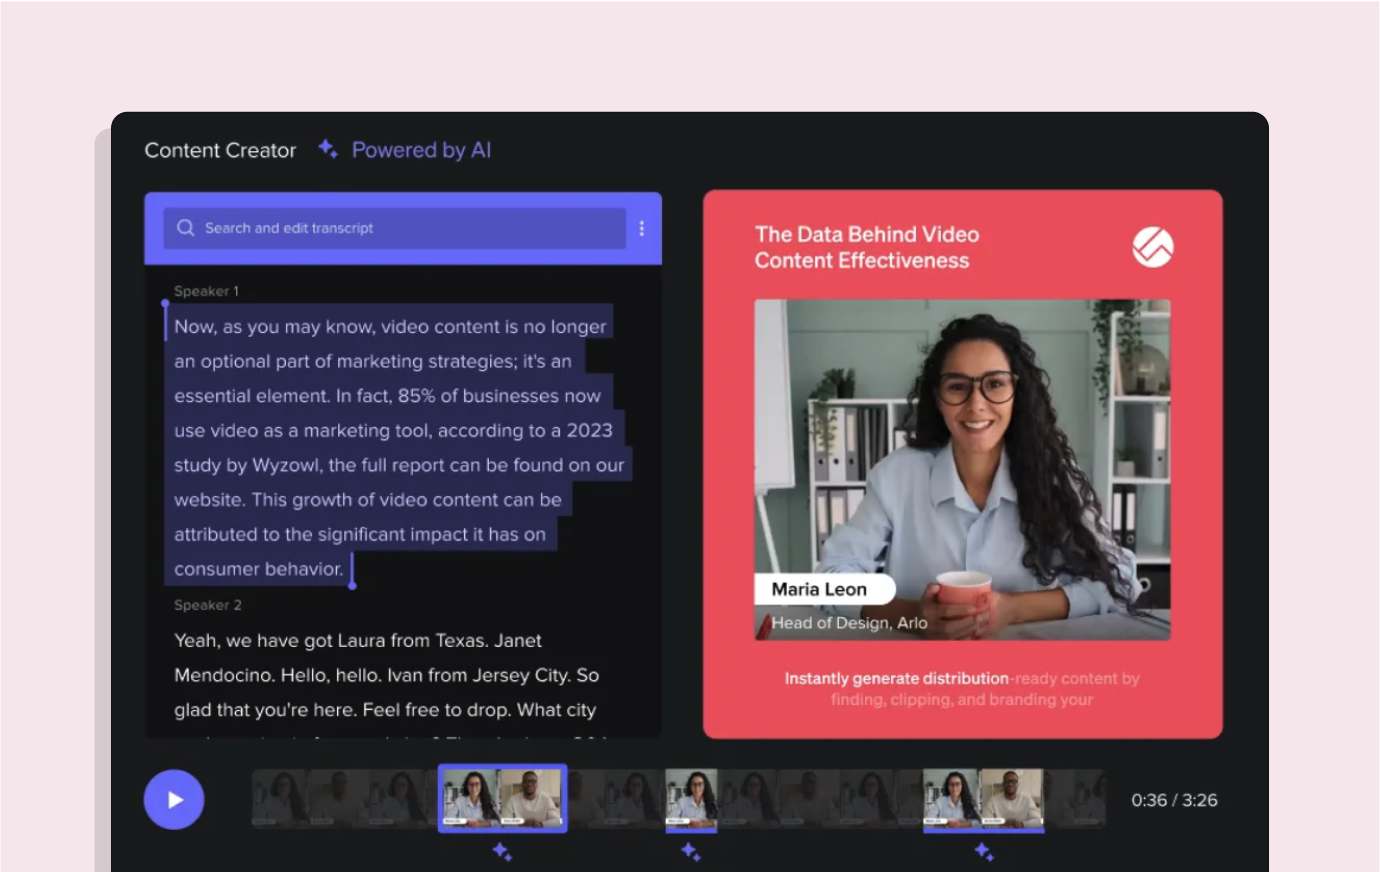
Task: Select the first highlighted clip in the timeline
Action: 503,797
